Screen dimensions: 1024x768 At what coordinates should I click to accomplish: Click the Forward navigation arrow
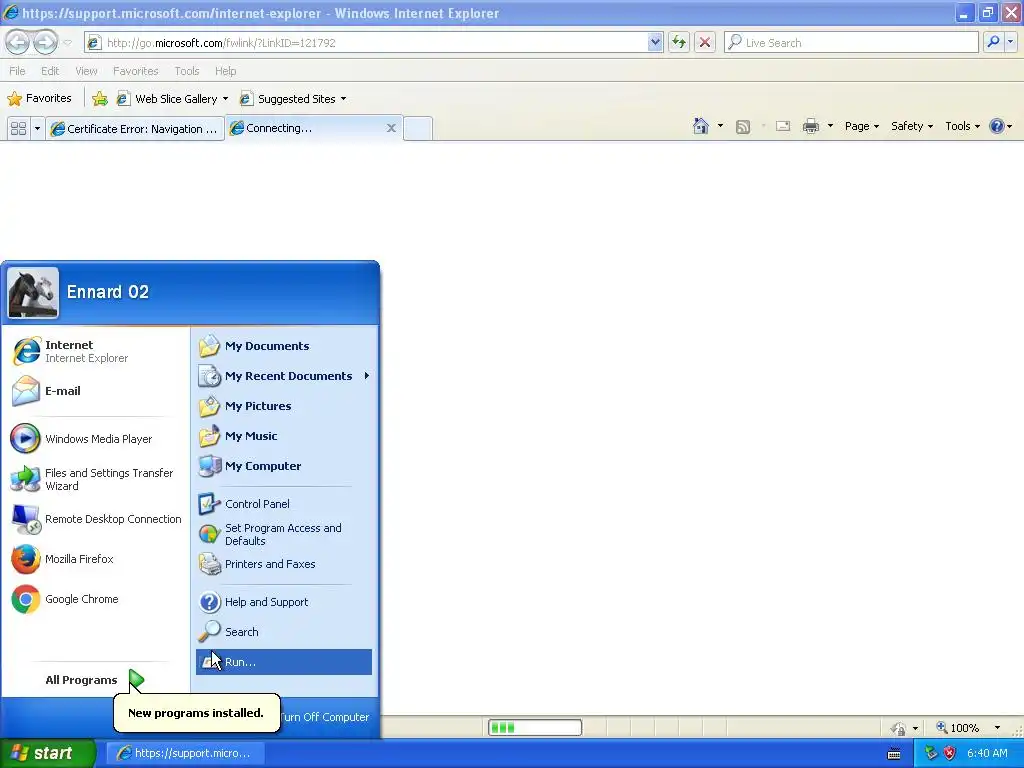45,42
